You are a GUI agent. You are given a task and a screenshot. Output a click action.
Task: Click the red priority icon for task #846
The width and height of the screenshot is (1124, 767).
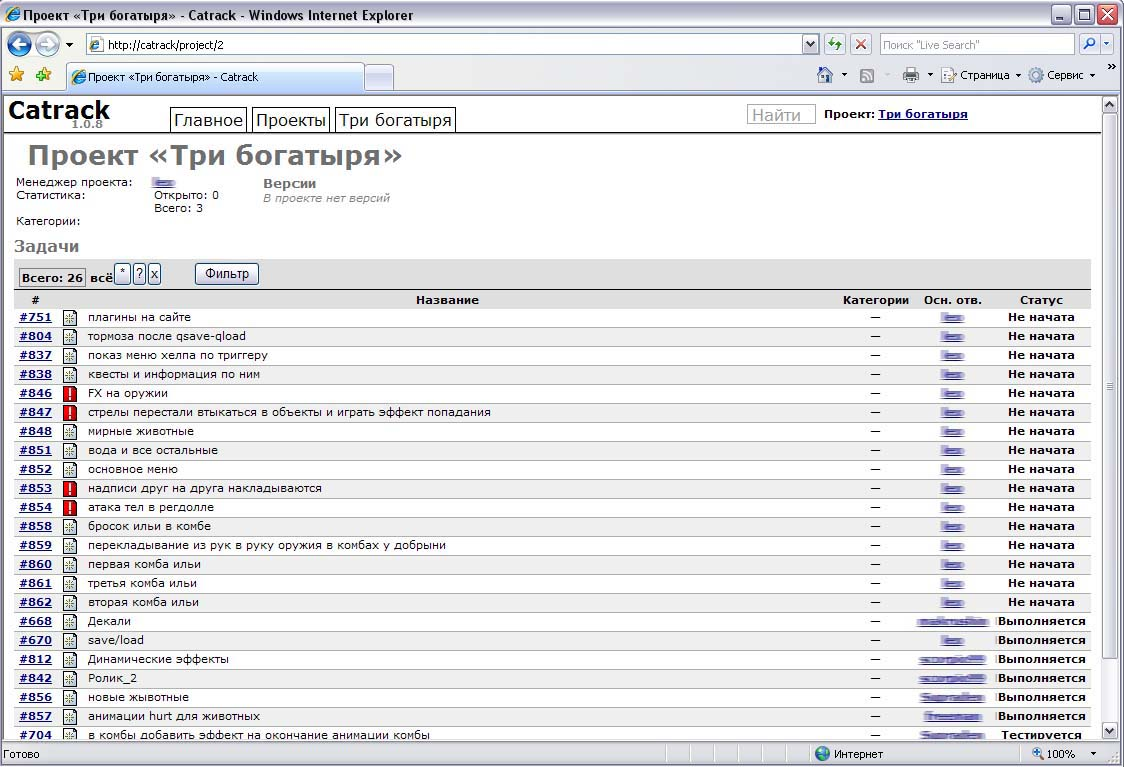pyautogui.click(x=70, y=394)
